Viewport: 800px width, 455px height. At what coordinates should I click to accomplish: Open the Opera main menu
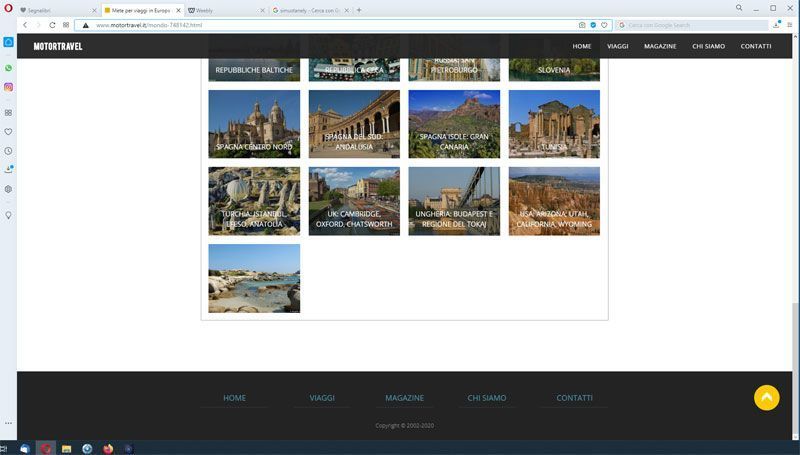[x=8, y=9]
